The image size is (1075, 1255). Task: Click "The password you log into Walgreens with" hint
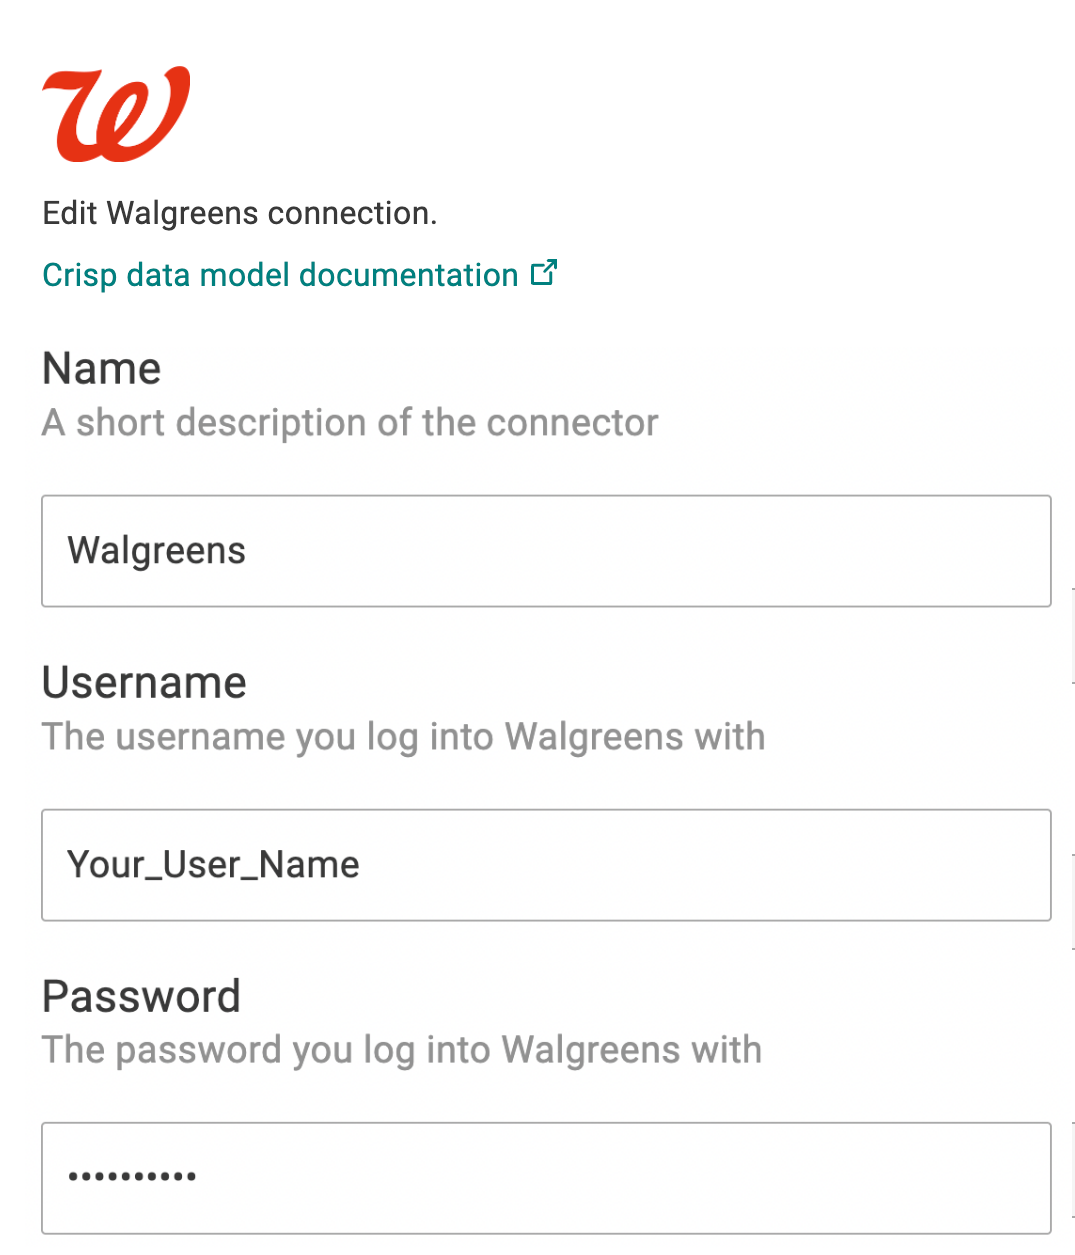pos(402,1051)
